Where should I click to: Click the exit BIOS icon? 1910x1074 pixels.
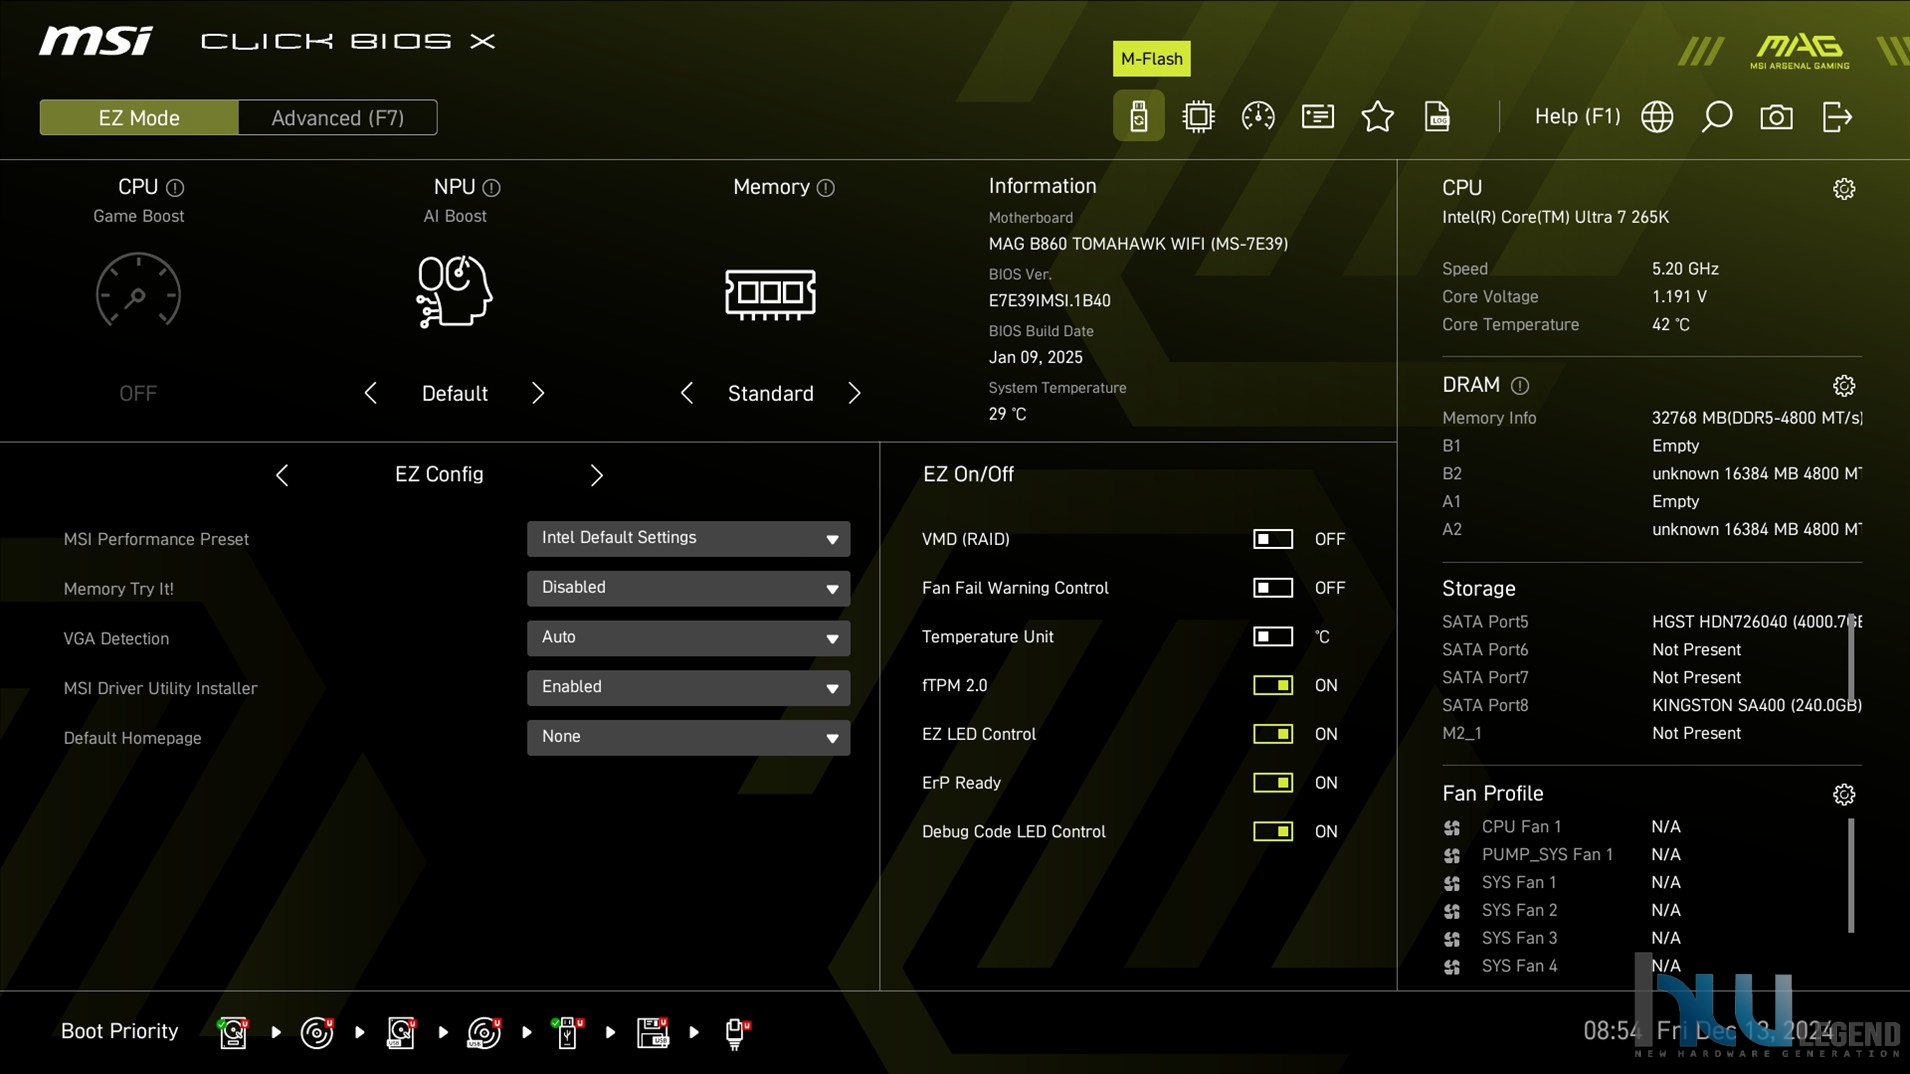(1837, 117)
